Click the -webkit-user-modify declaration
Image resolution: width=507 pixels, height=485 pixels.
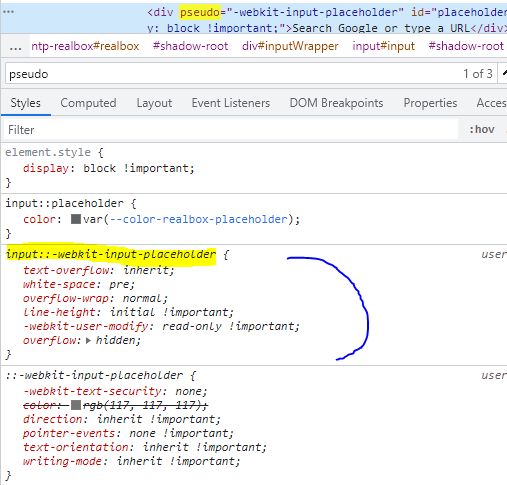[x=161, y=326]
